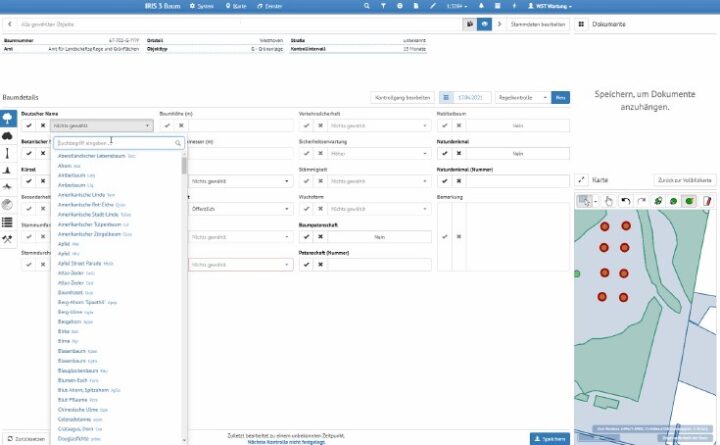Viewport: 720px width, 445px height.
Task: Click the hammer and axe tools icon
Action: click(x=9, y=238)
